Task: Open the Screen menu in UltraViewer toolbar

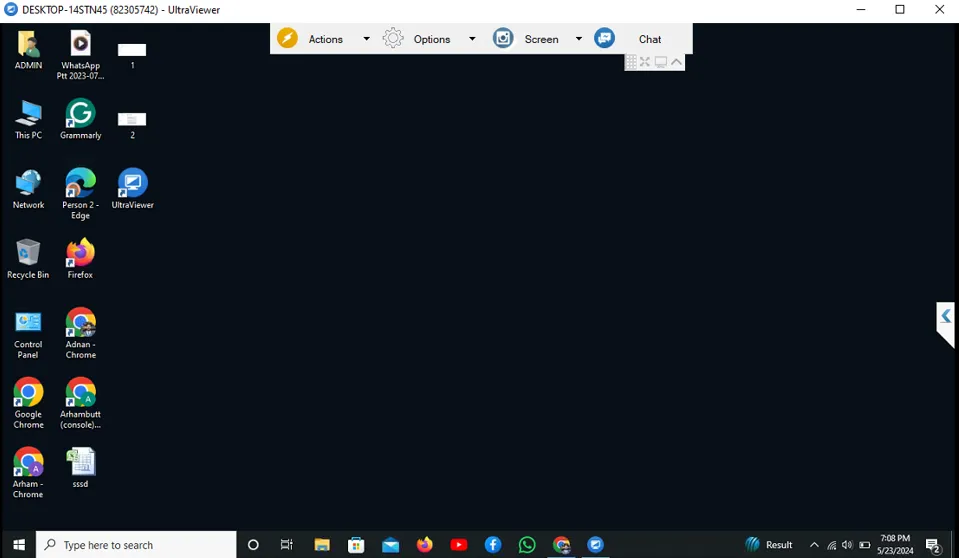Action: pos(541,39)
